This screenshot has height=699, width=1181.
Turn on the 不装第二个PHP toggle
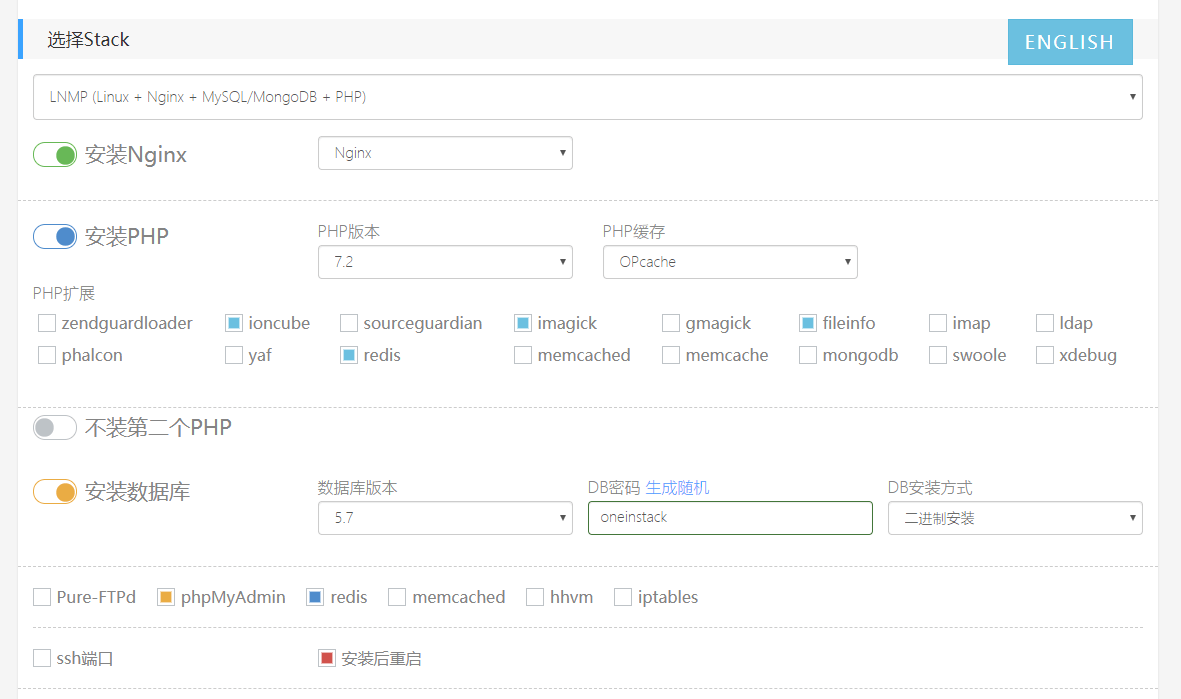(55, 428)
